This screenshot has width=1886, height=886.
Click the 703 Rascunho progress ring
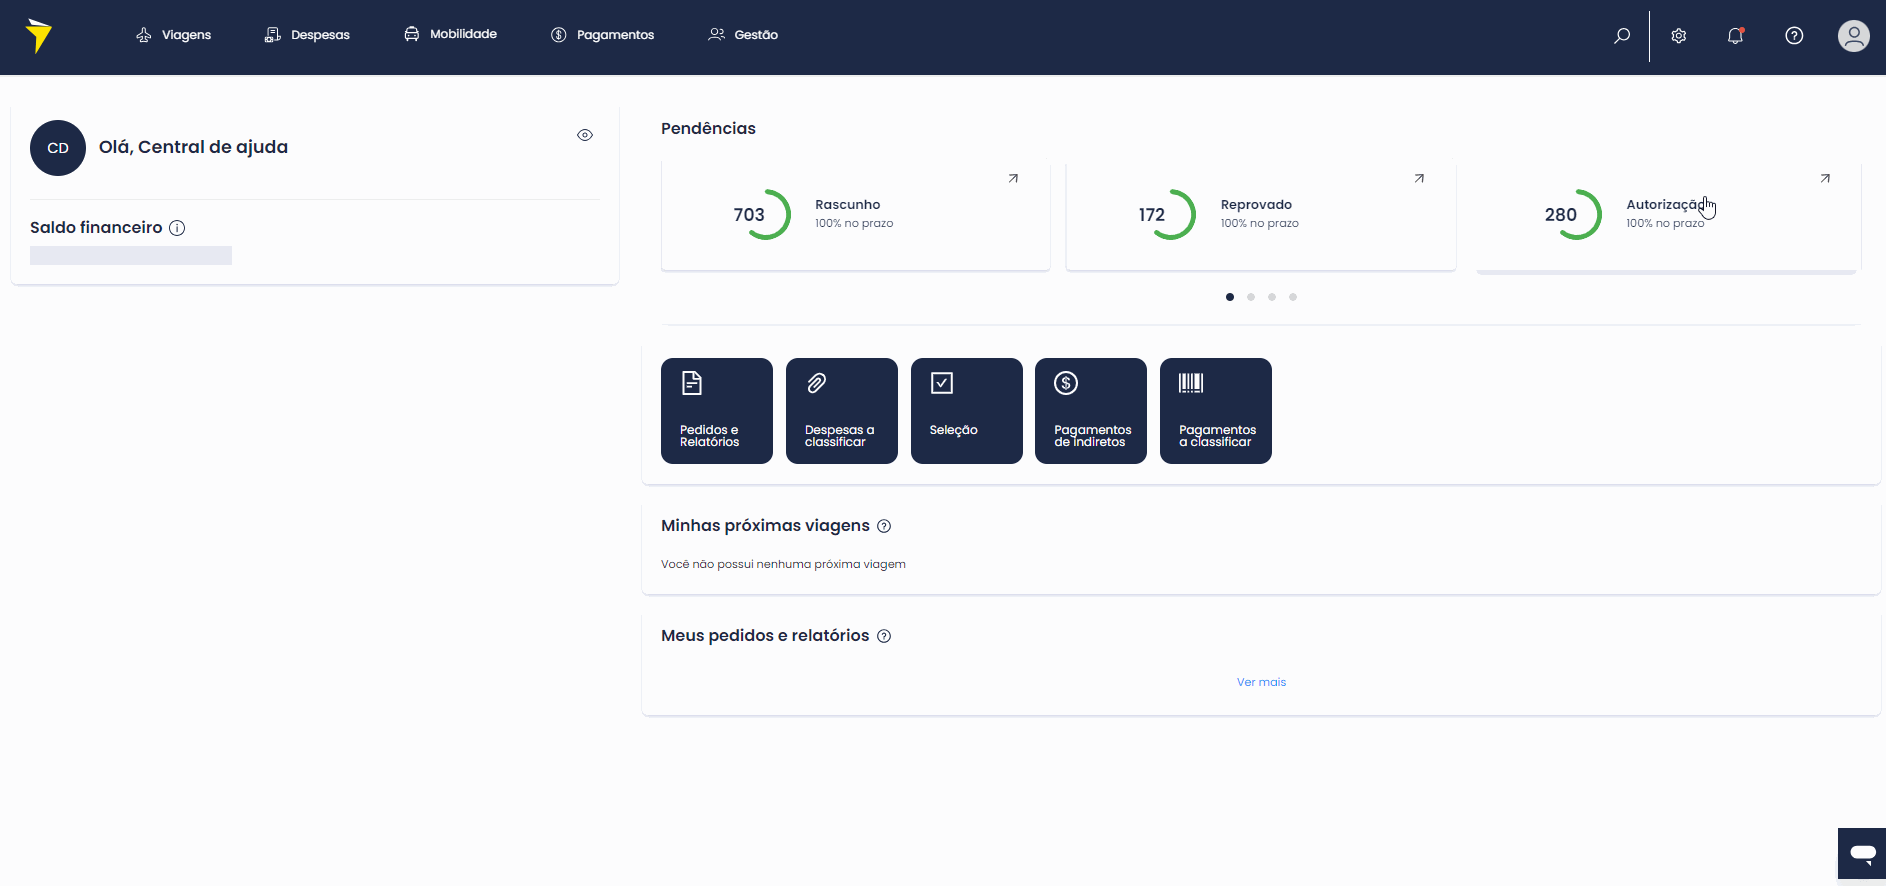click(765, 214)
